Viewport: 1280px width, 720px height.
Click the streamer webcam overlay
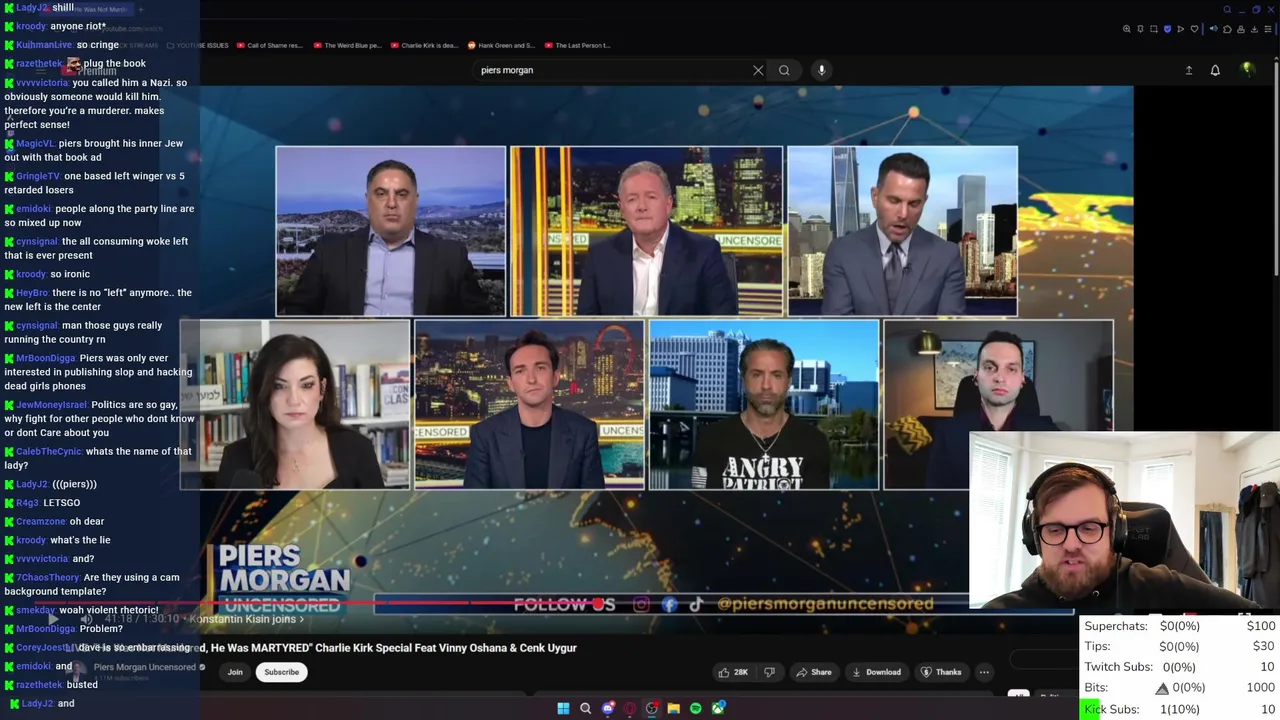1124,520
